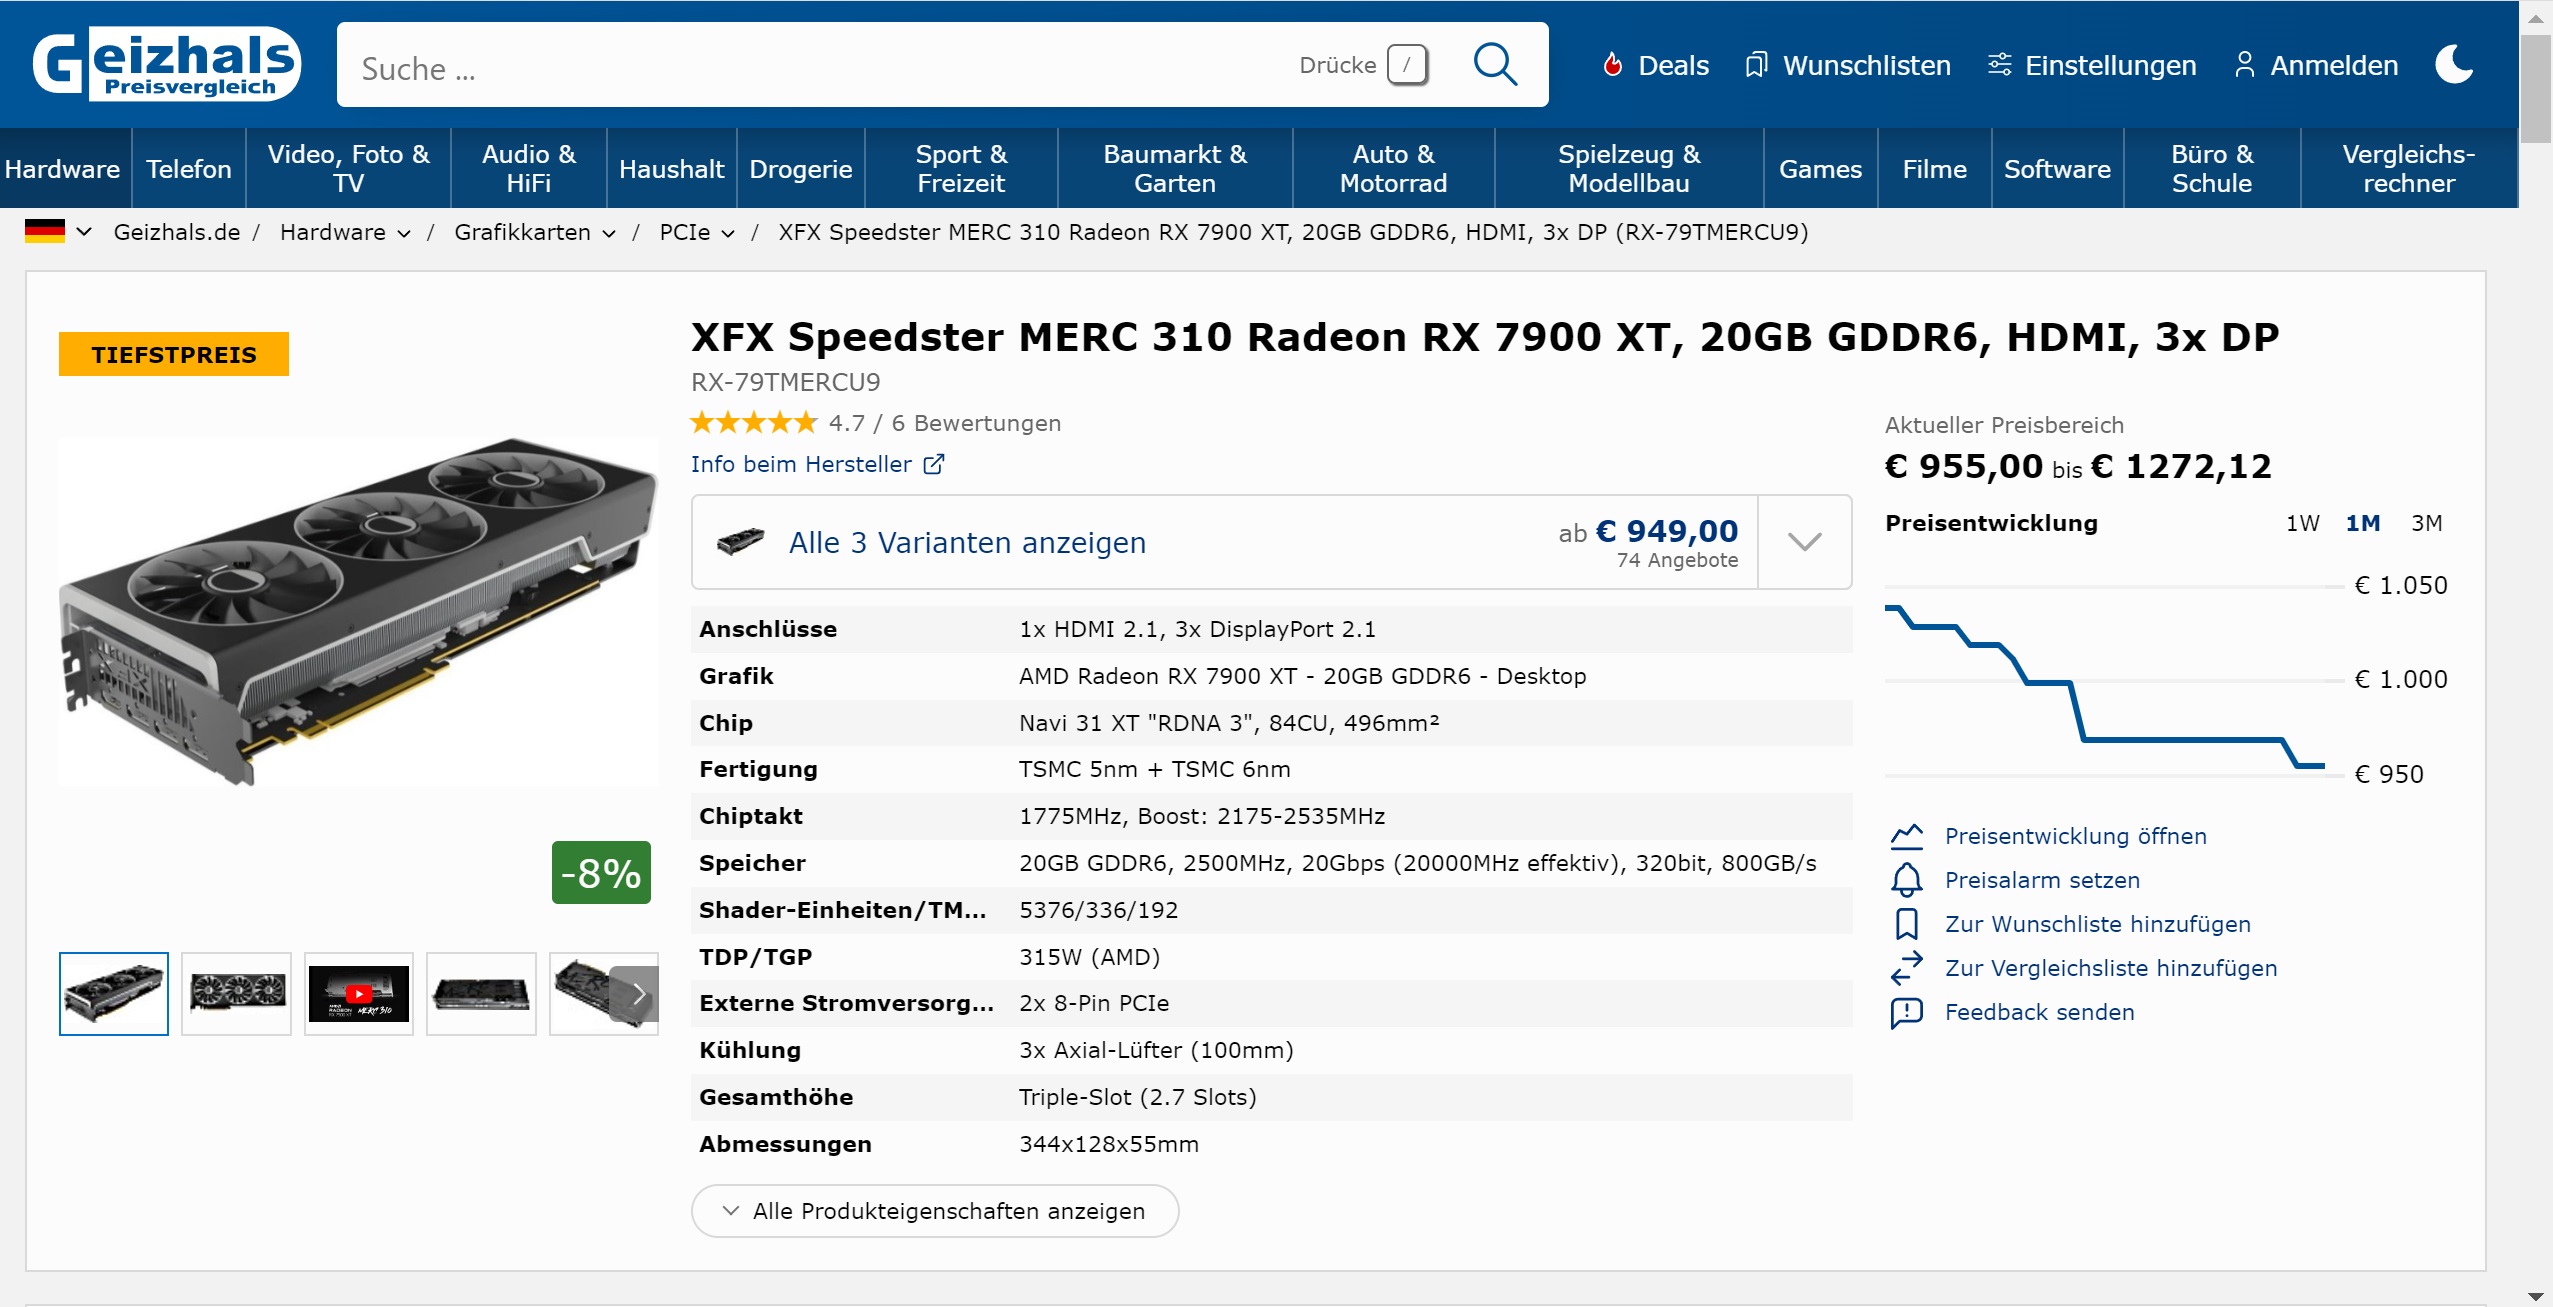
Task: Expand Alle Produkteigenschaften anzeigen
Action: coord(935,1211)
